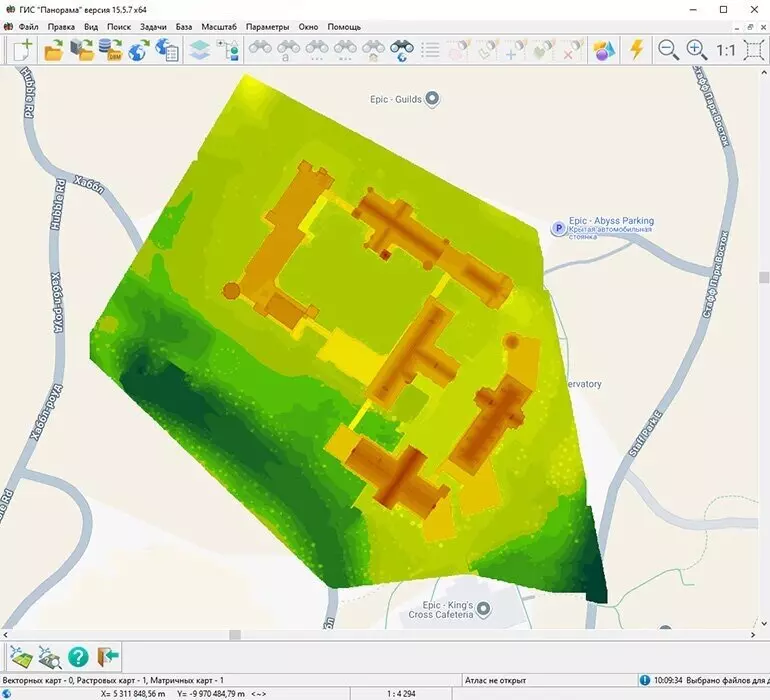Click active binoculars with globe icon

coord(402,50)
